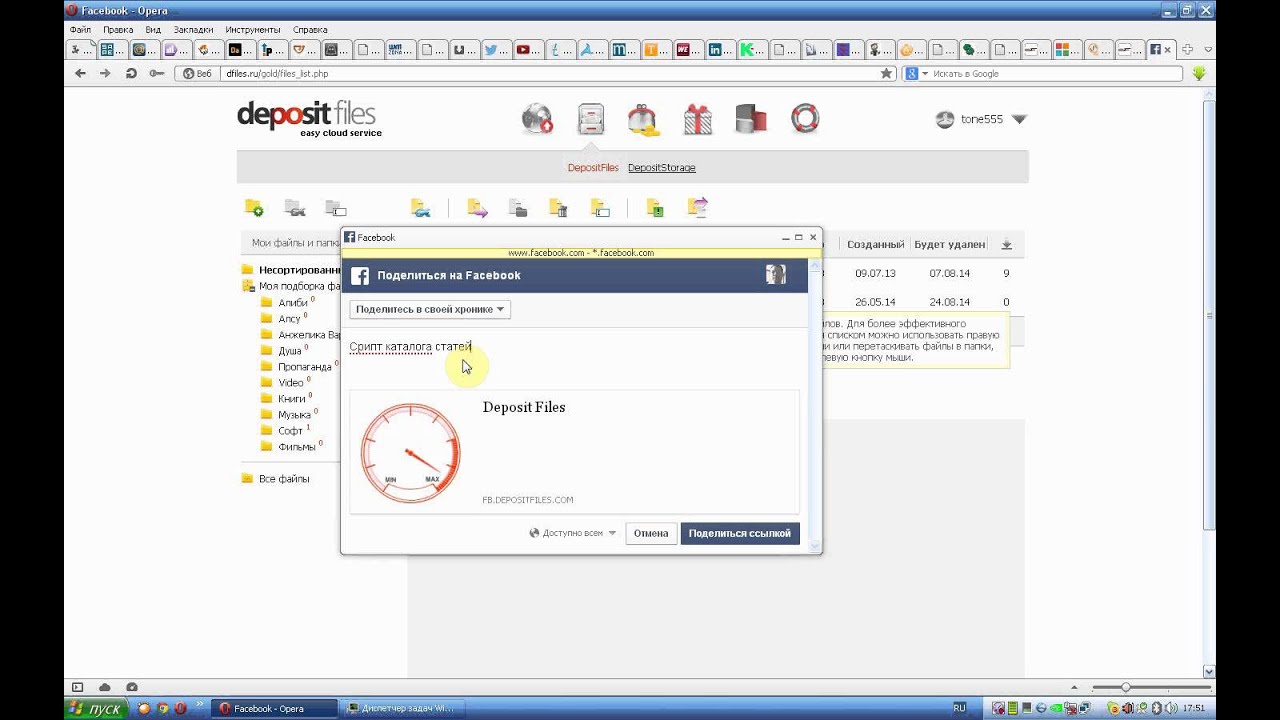The width and height of the screenshot is (1280, 720).
Task: Click the copy file to folder icon
Action: coord(517,208)
